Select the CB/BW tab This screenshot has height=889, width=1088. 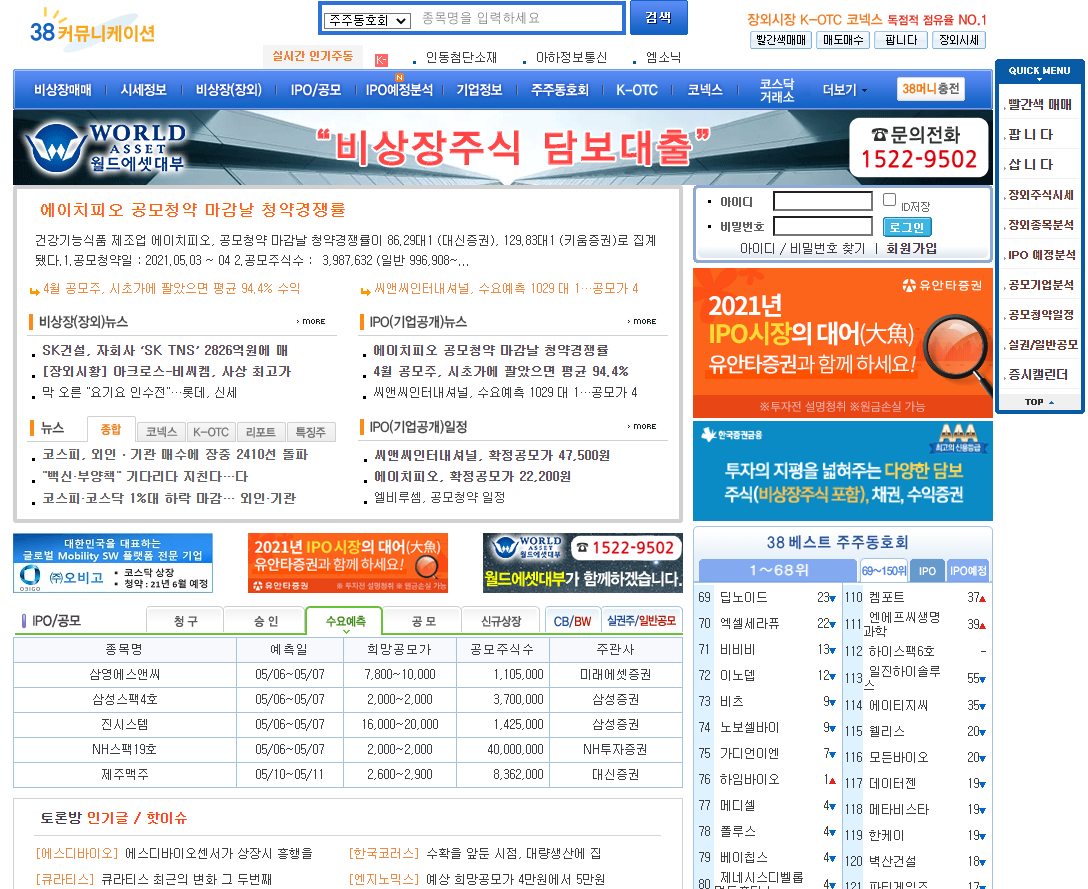[x=572, y=621]
